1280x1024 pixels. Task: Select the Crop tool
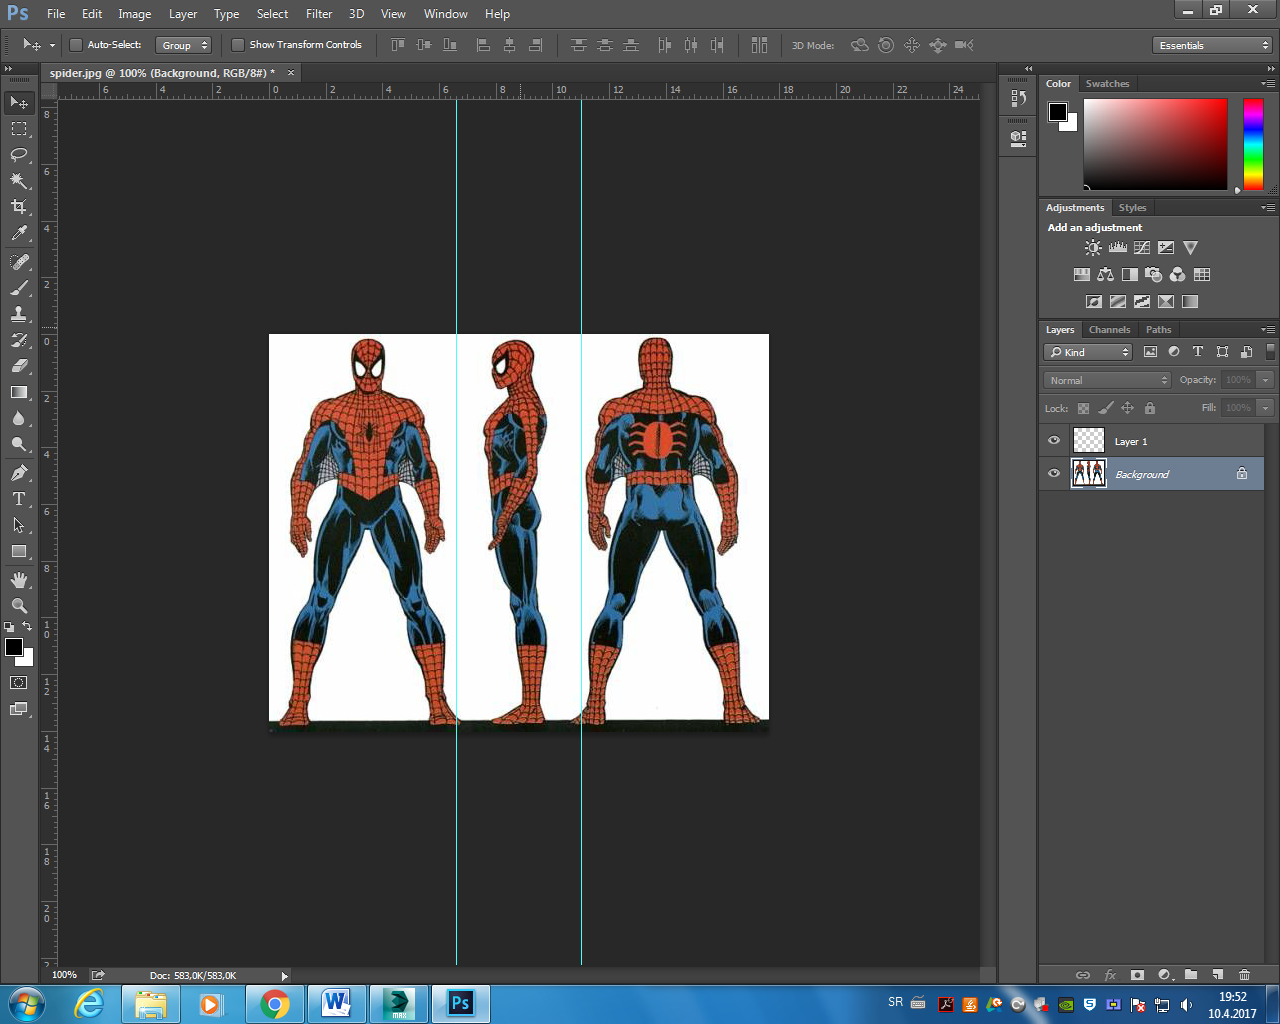[x=19, y=207]
